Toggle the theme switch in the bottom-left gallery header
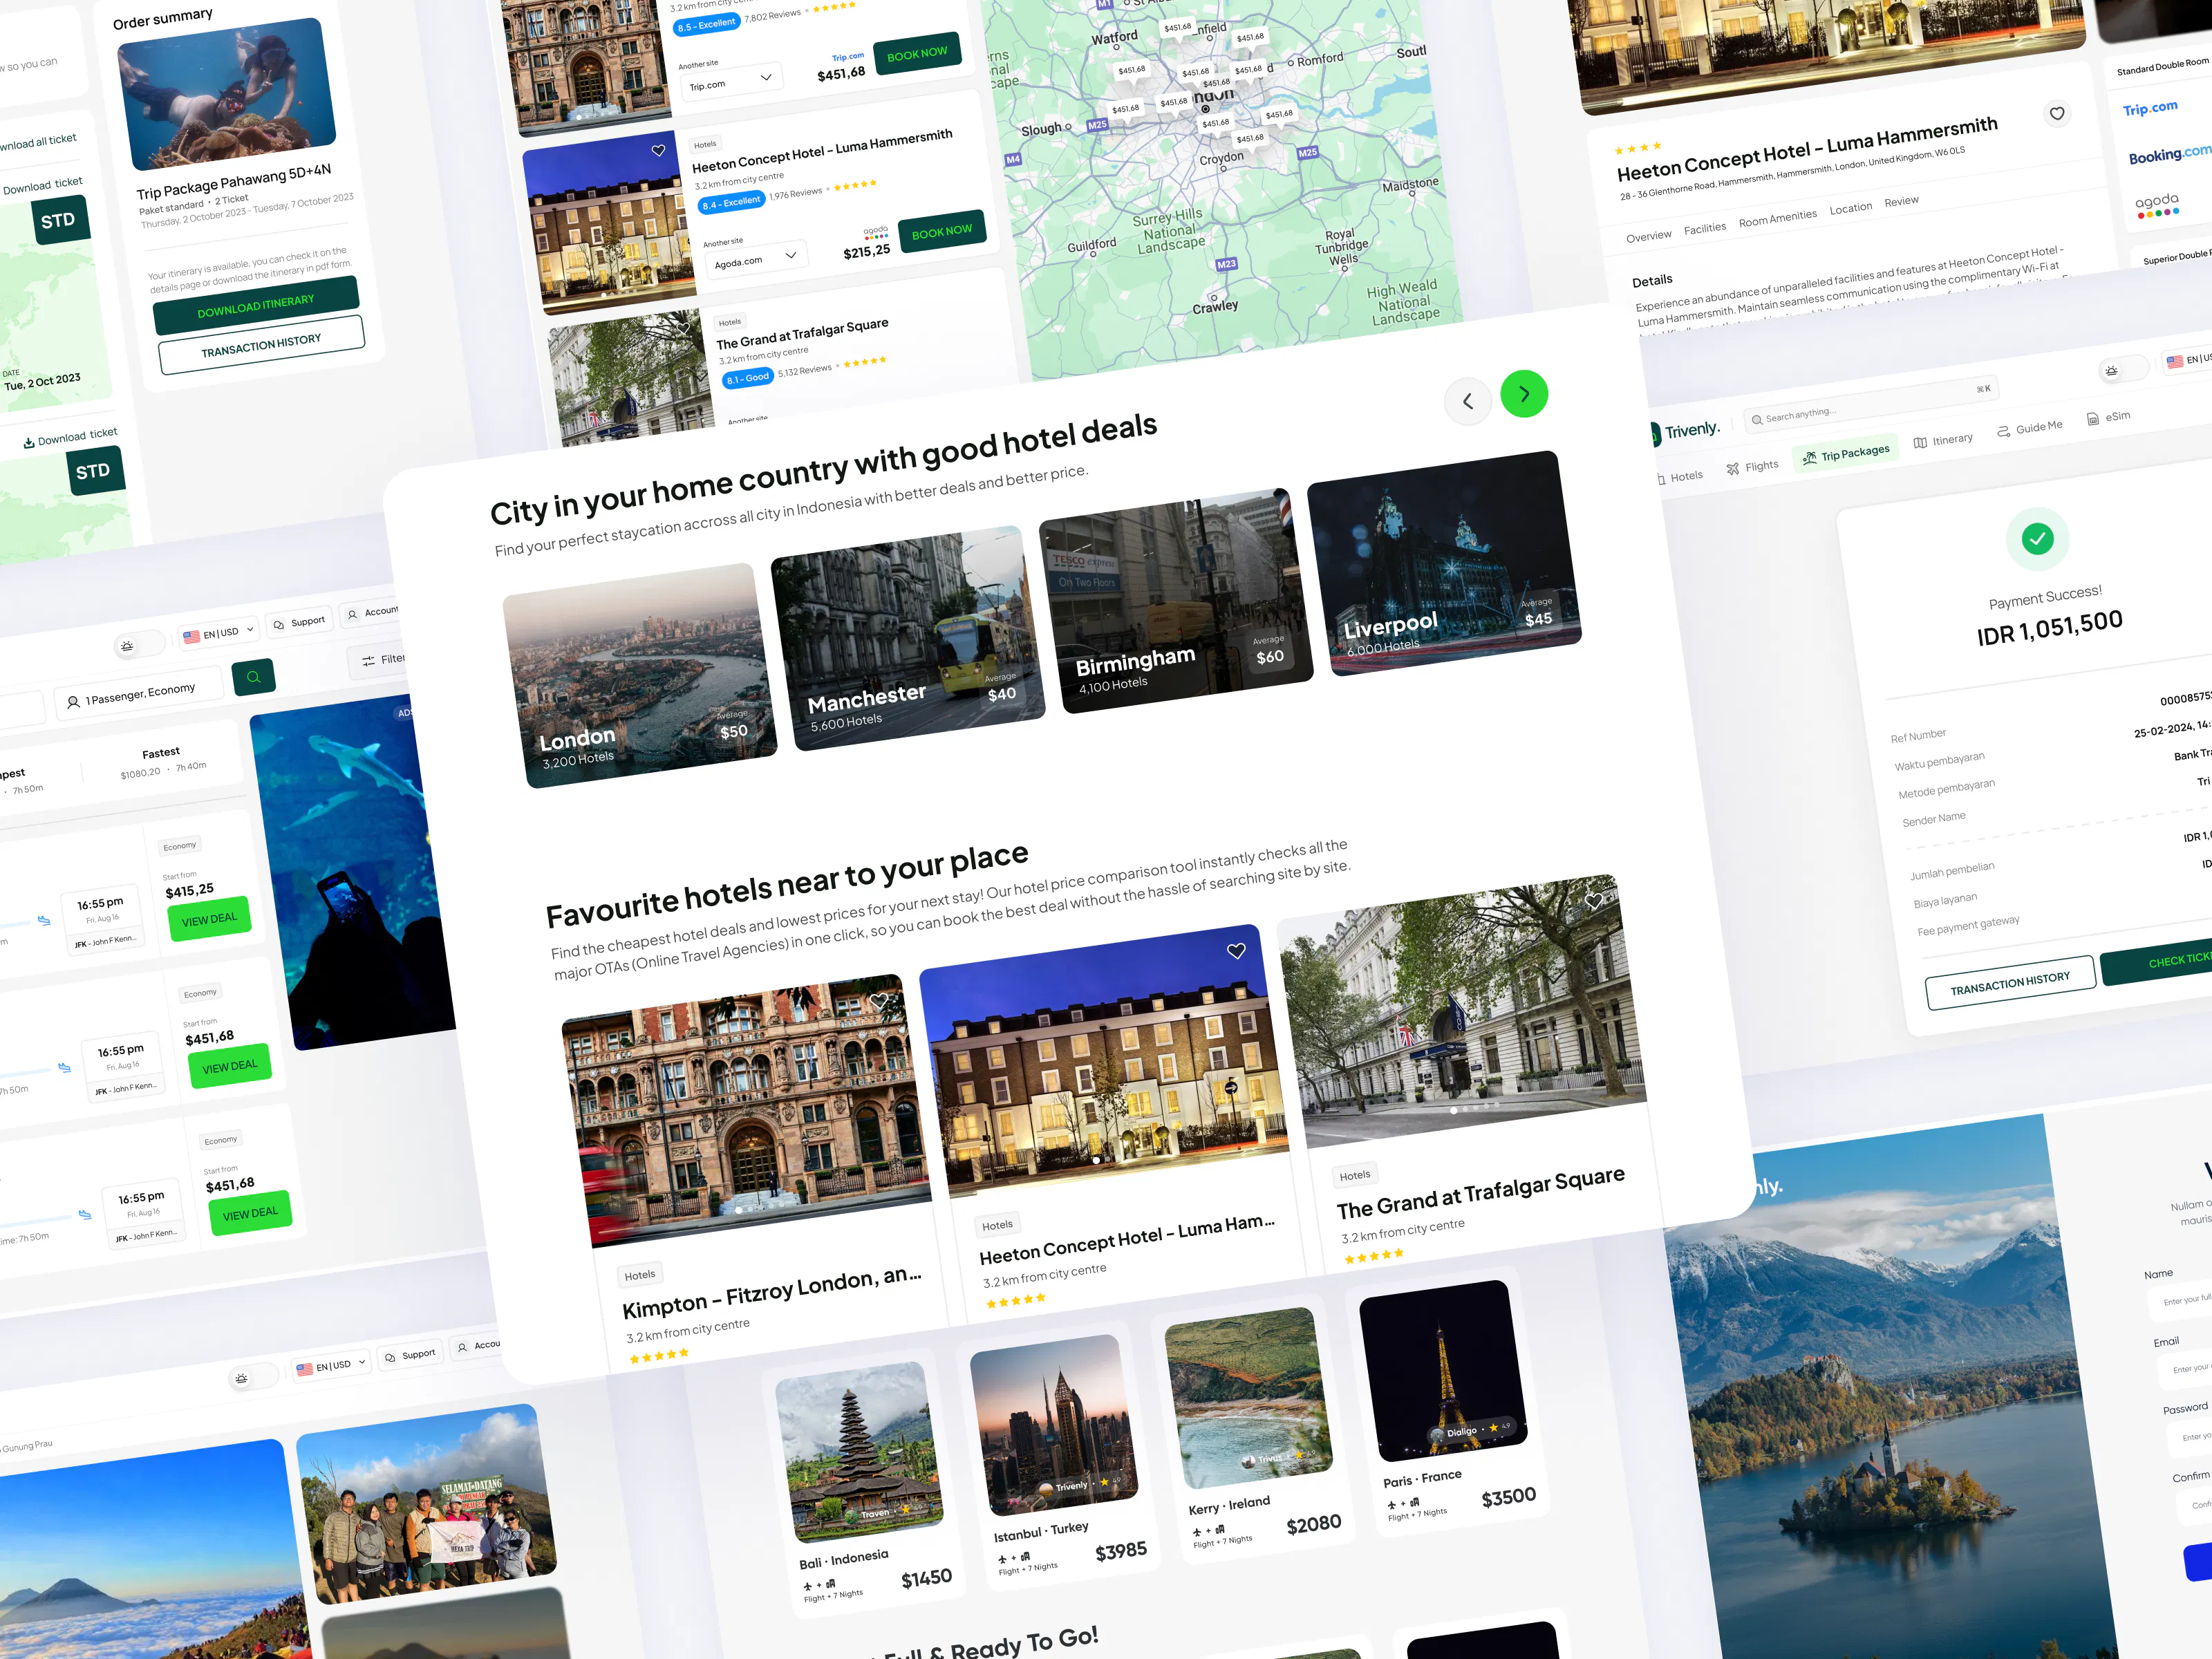2212x1659 pixels. [253, 1378]
